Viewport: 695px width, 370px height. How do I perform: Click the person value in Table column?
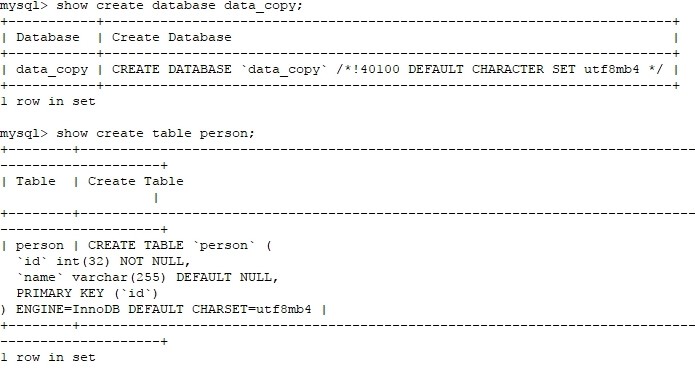[40, 246]
